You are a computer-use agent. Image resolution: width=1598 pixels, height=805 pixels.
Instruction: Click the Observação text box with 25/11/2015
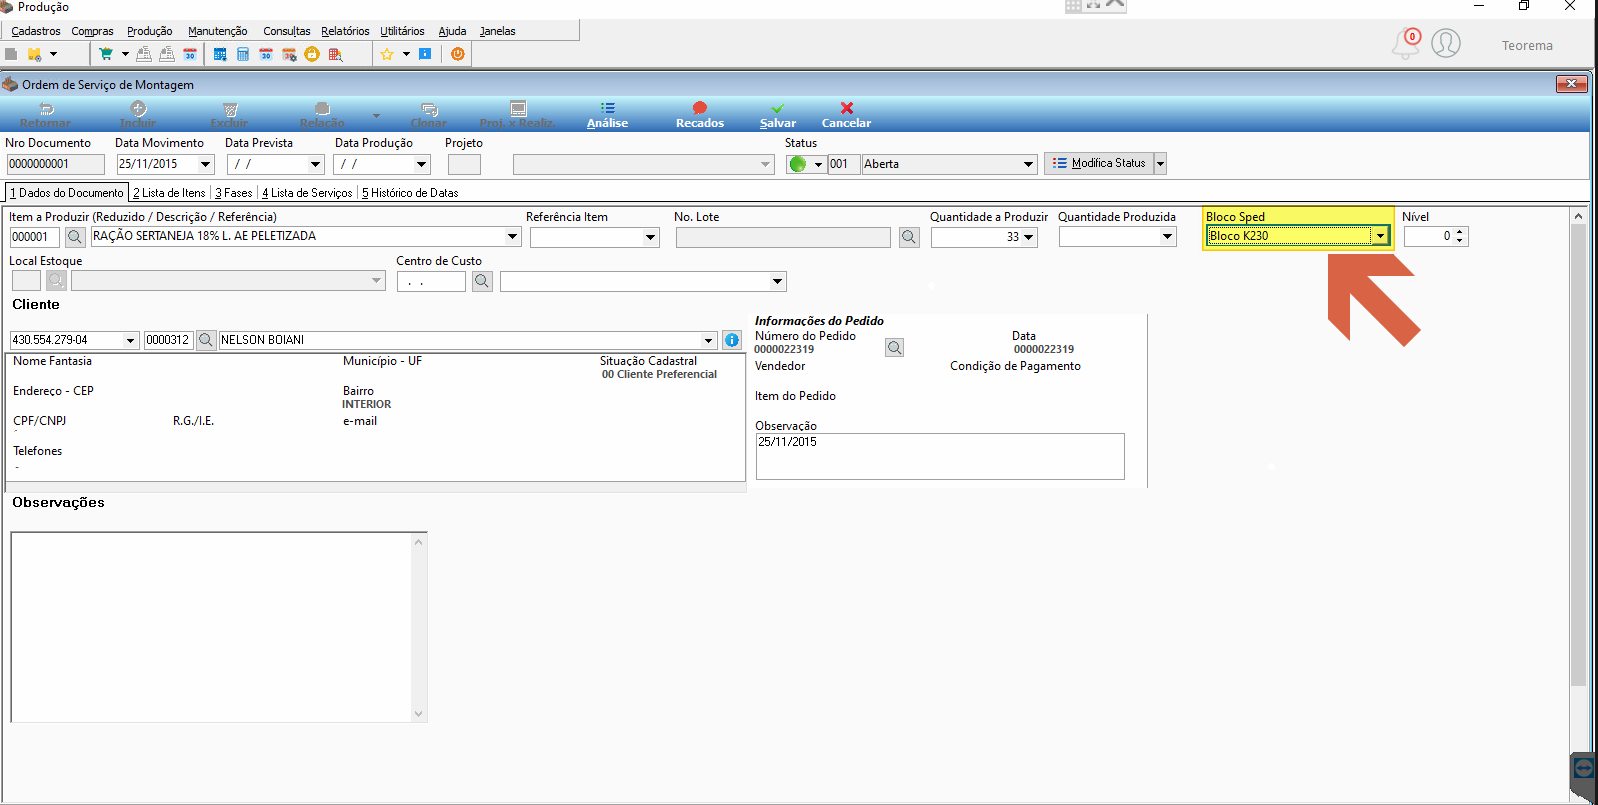click(940, 456)
